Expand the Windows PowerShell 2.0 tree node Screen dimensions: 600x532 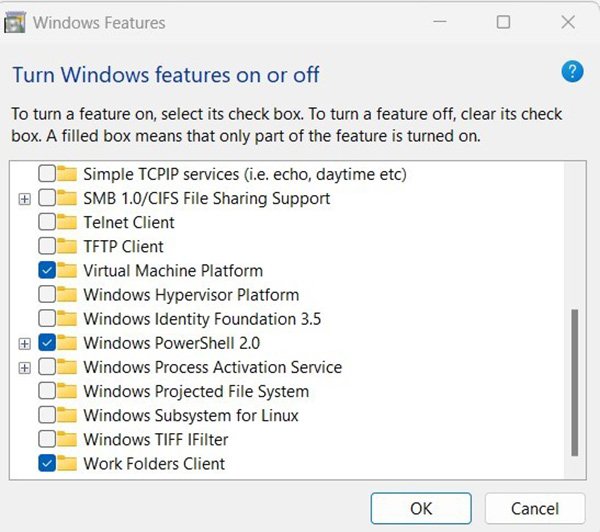coord(25,343)
